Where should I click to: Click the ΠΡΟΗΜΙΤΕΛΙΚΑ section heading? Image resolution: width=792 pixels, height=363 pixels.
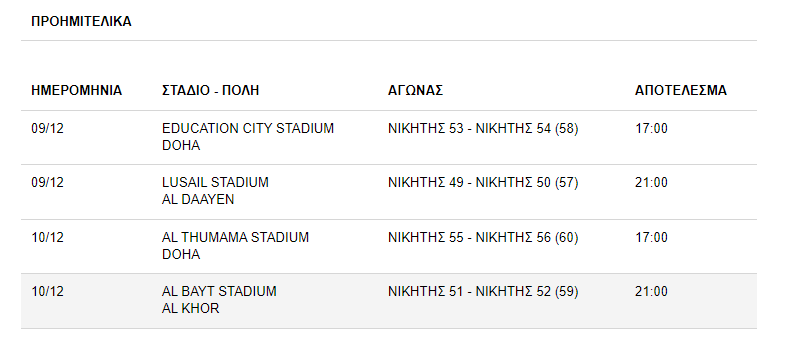81,21
